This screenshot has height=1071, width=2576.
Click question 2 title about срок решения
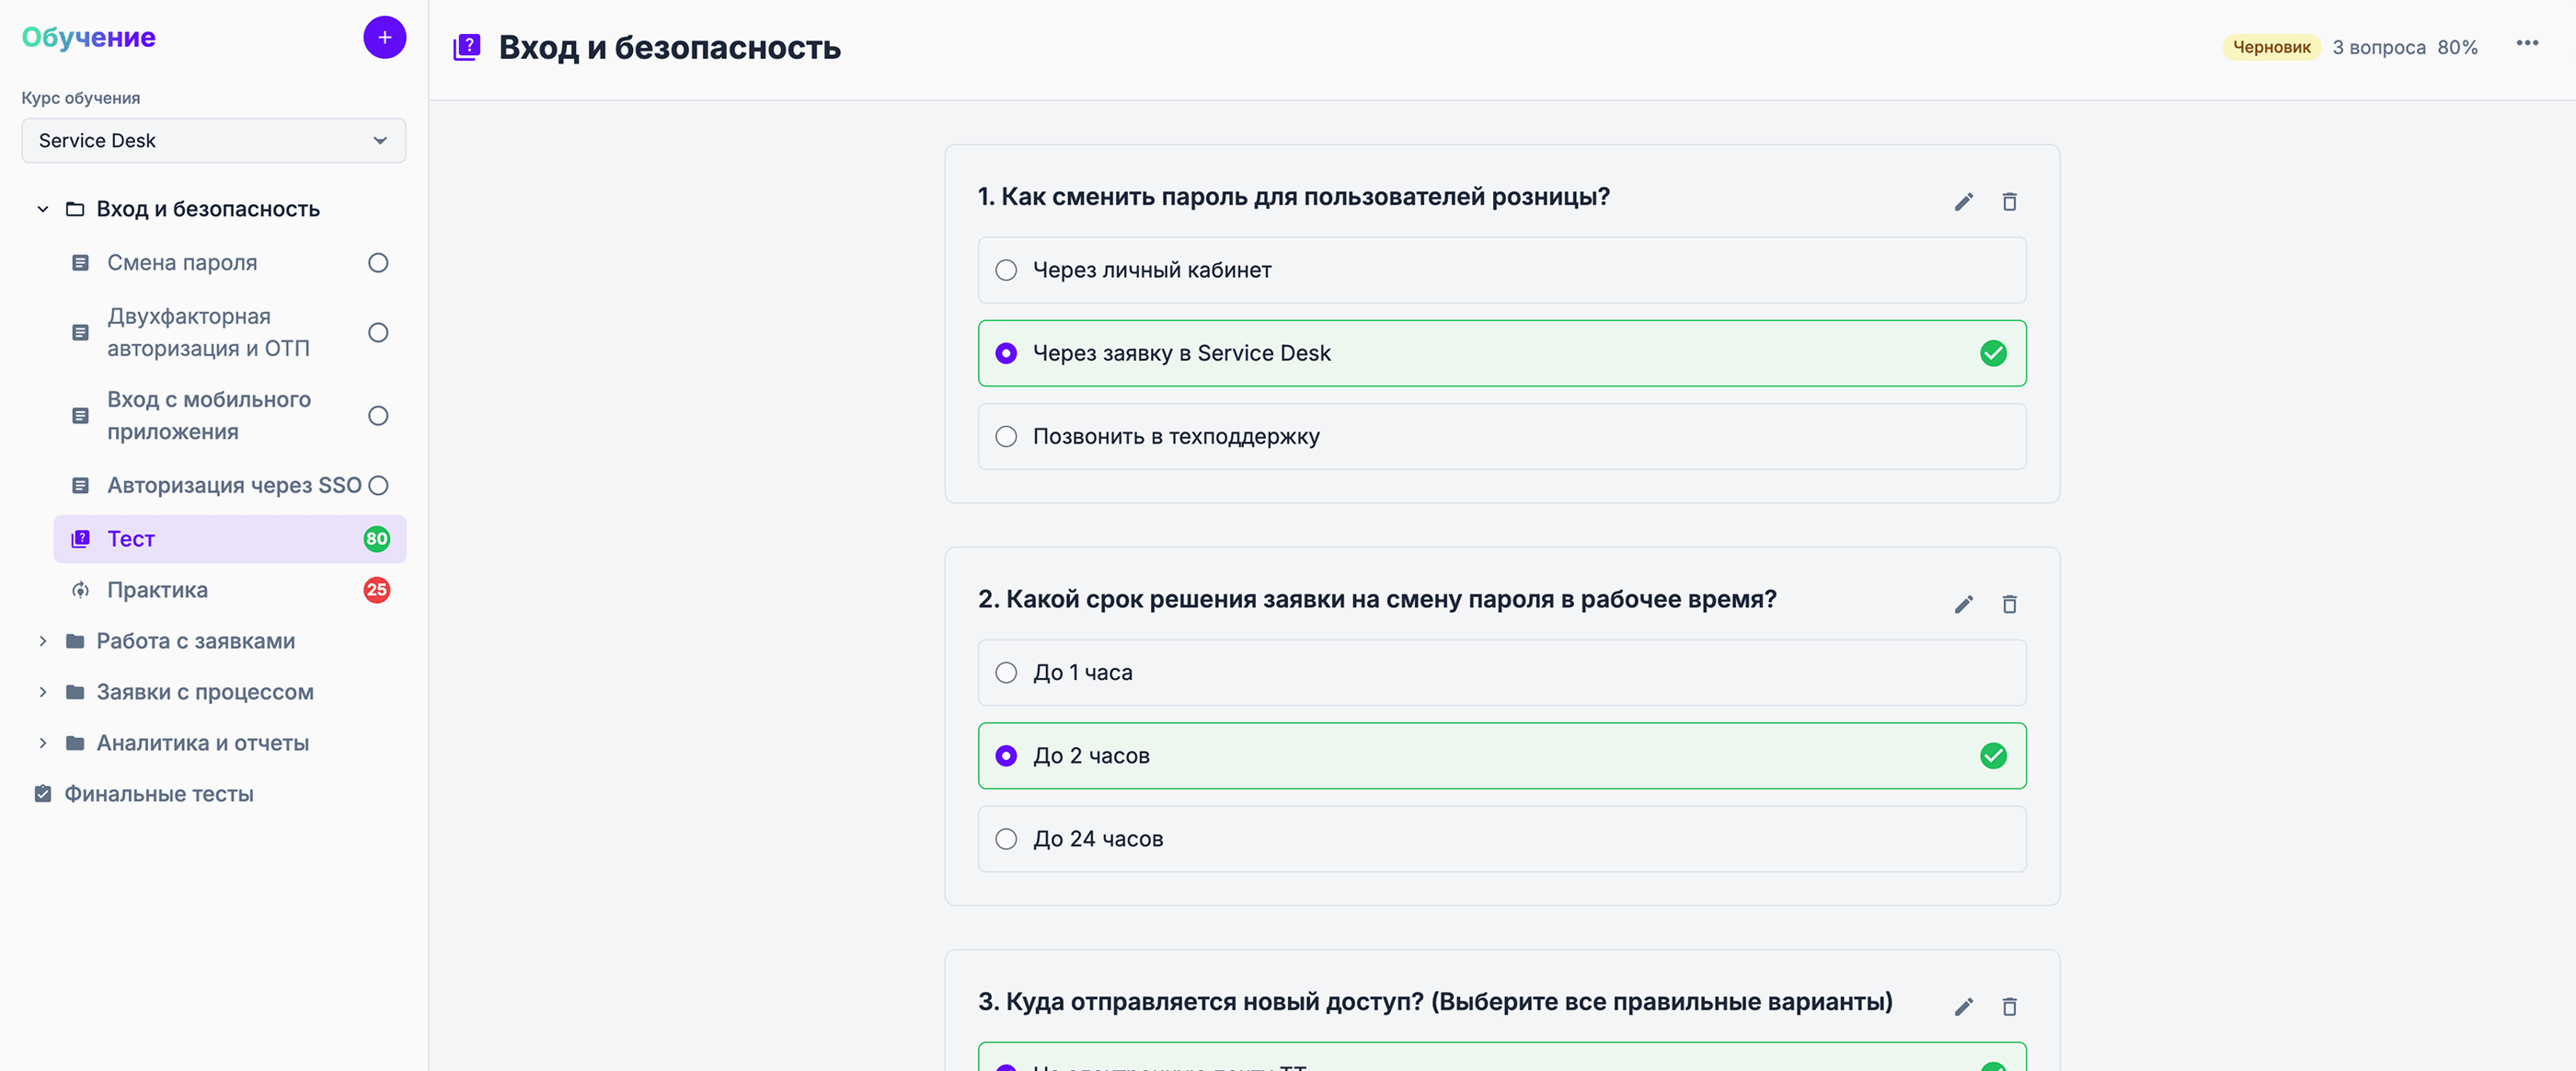tap(1377, 599)
